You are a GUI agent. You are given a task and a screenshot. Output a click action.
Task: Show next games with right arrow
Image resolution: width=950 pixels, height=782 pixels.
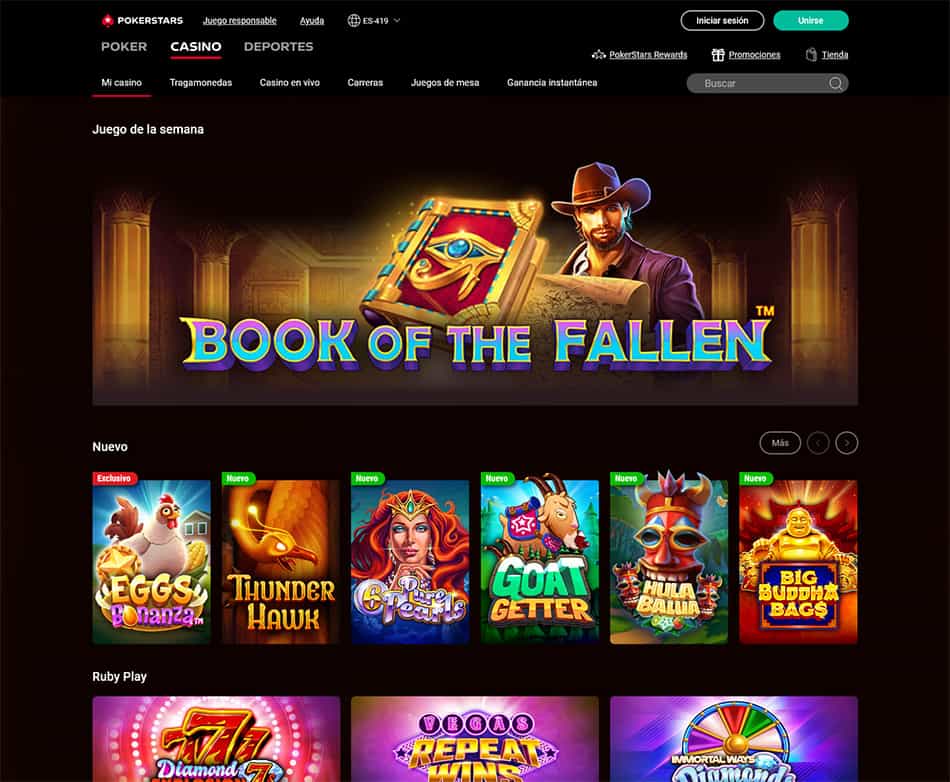[x=846, y=443]
